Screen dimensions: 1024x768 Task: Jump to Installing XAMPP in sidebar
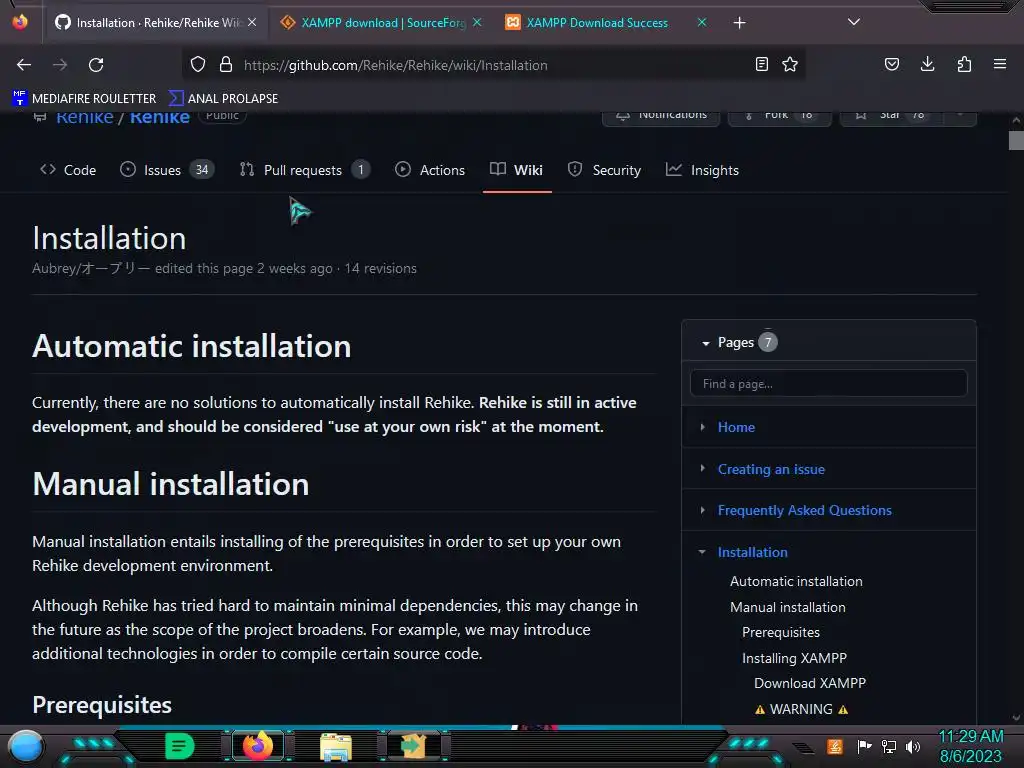(x=794, y=658)
